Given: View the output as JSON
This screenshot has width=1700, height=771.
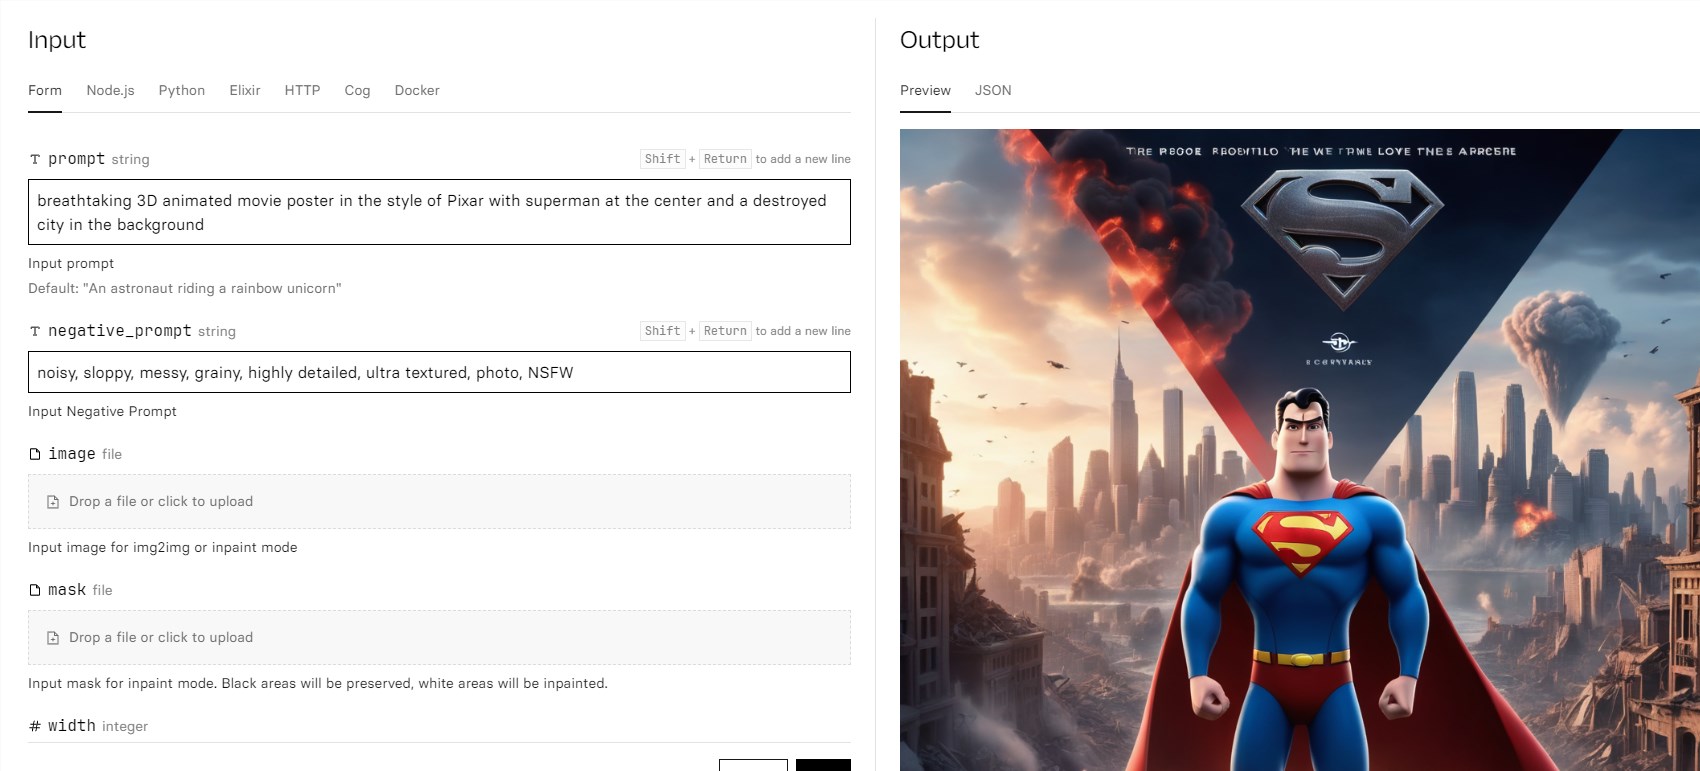Looking at the screenshot, I should click(x=993, y=90).
